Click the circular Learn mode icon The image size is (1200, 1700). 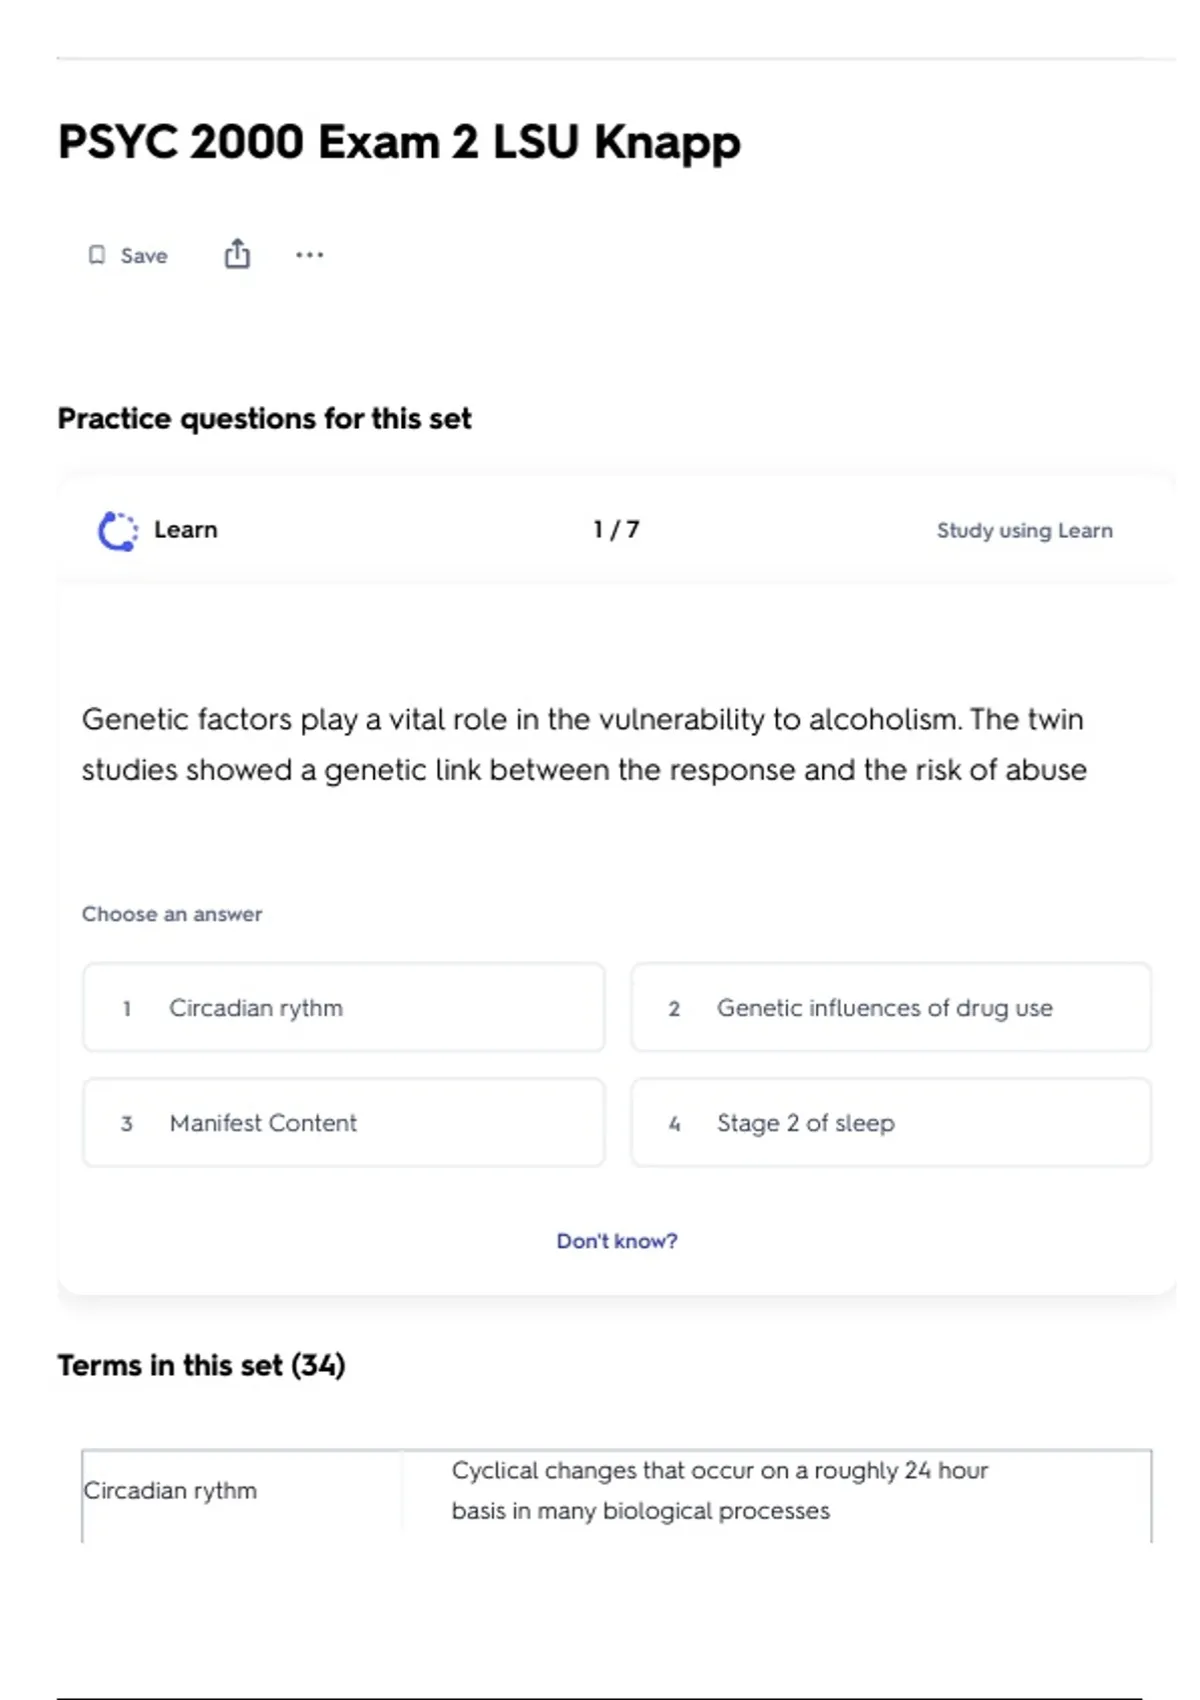(118, 530)
